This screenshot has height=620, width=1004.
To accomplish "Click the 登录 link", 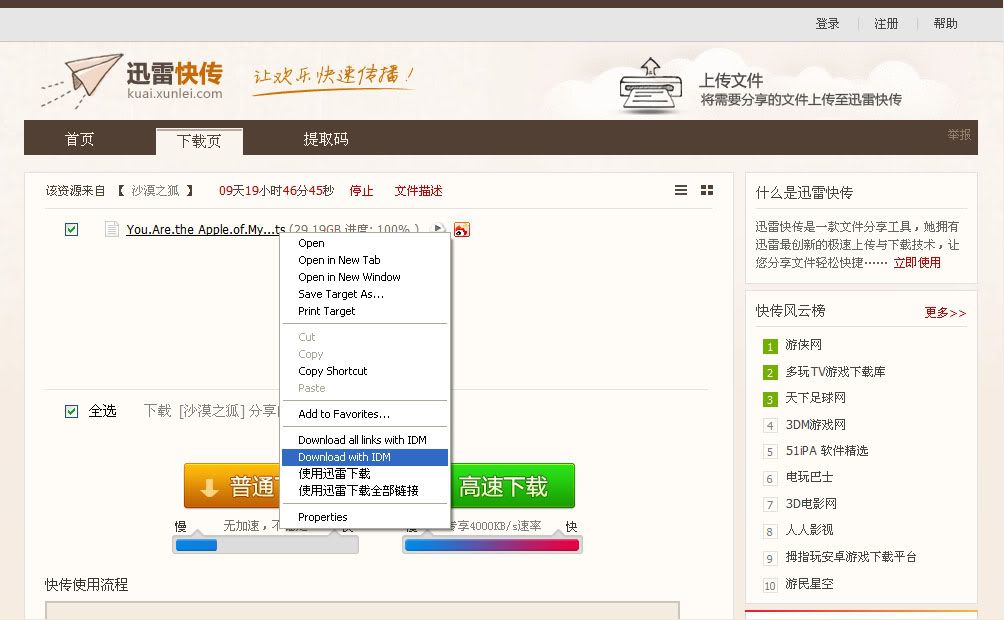I will 827,24.
